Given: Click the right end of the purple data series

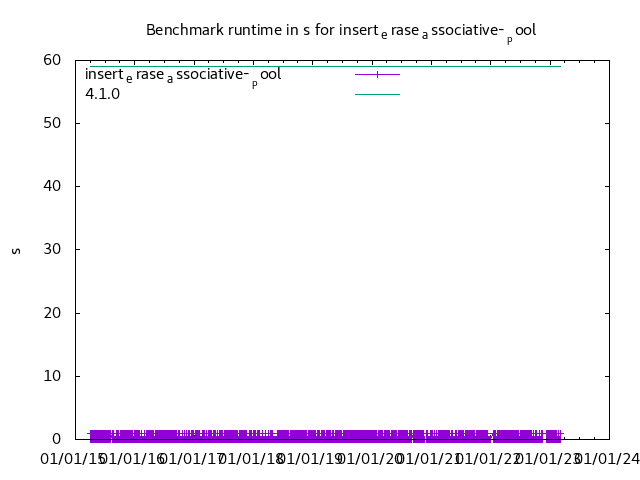Looking at the screenshot, I should click(x=560, y=435).
